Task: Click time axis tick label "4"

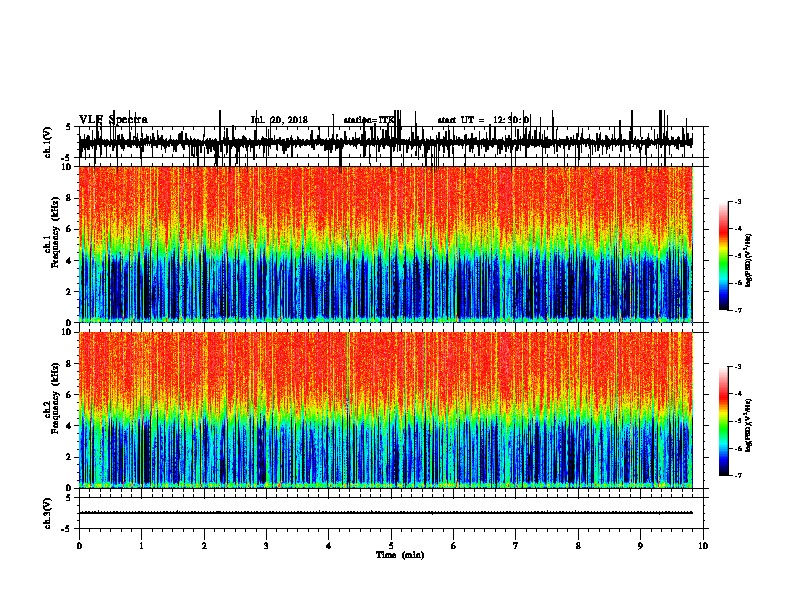Action: (329, 546)
